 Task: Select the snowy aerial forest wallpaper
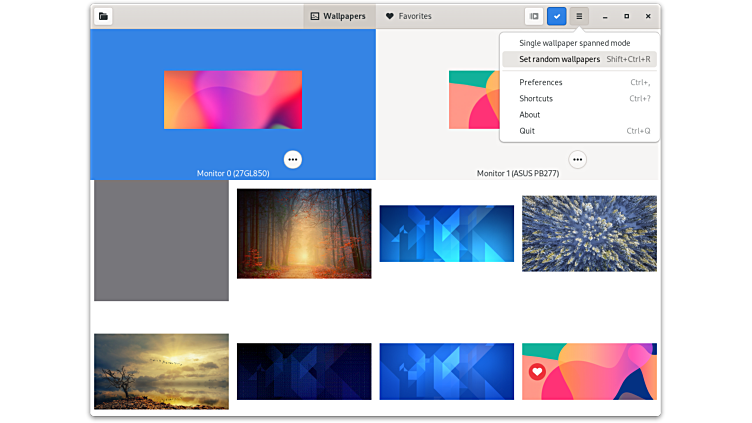pos(589,233)
